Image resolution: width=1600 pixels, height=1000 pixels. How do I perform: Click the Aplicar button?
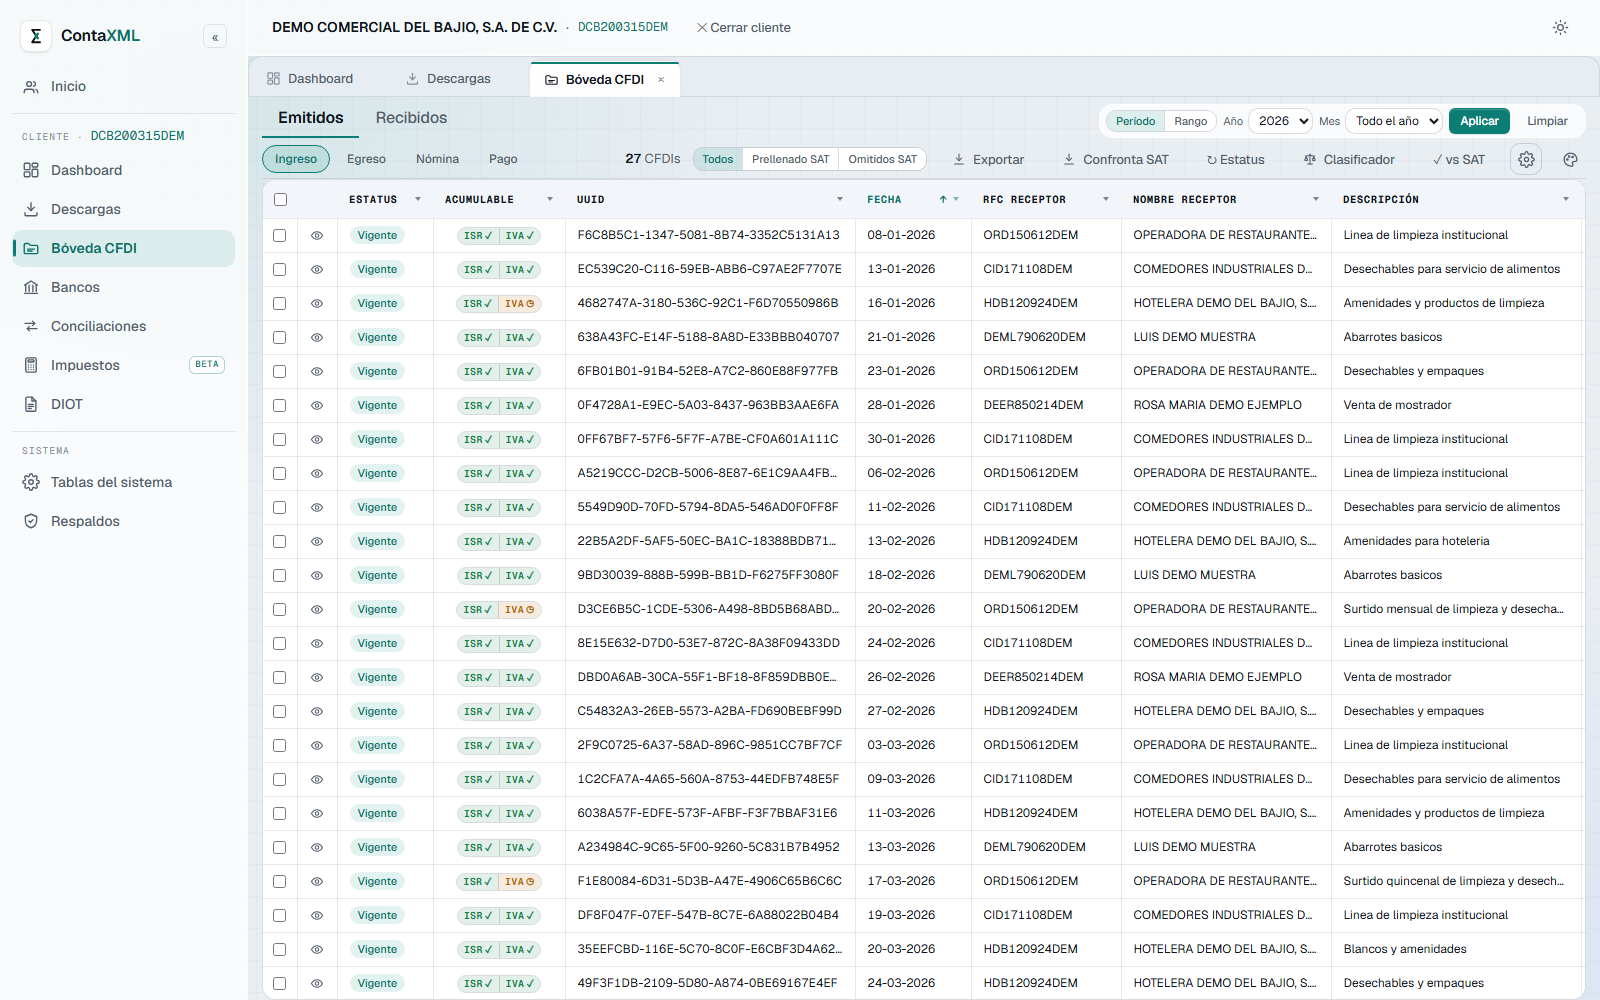[1479, 121]
